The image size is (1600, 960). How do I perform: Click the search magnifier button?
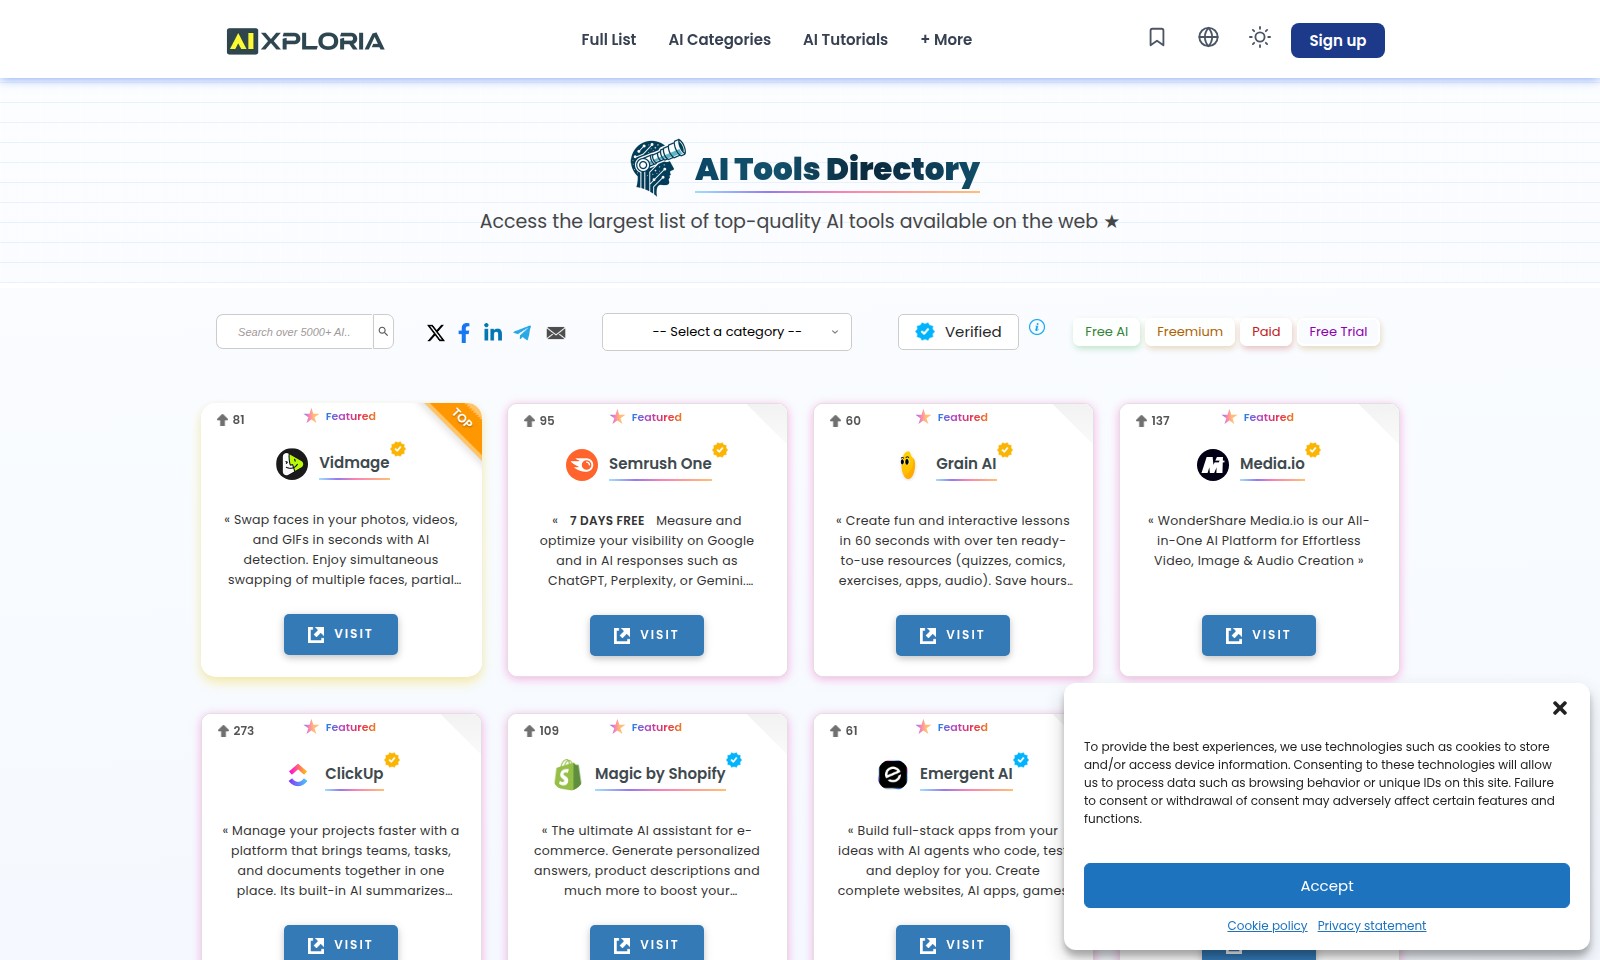(383, 331)
